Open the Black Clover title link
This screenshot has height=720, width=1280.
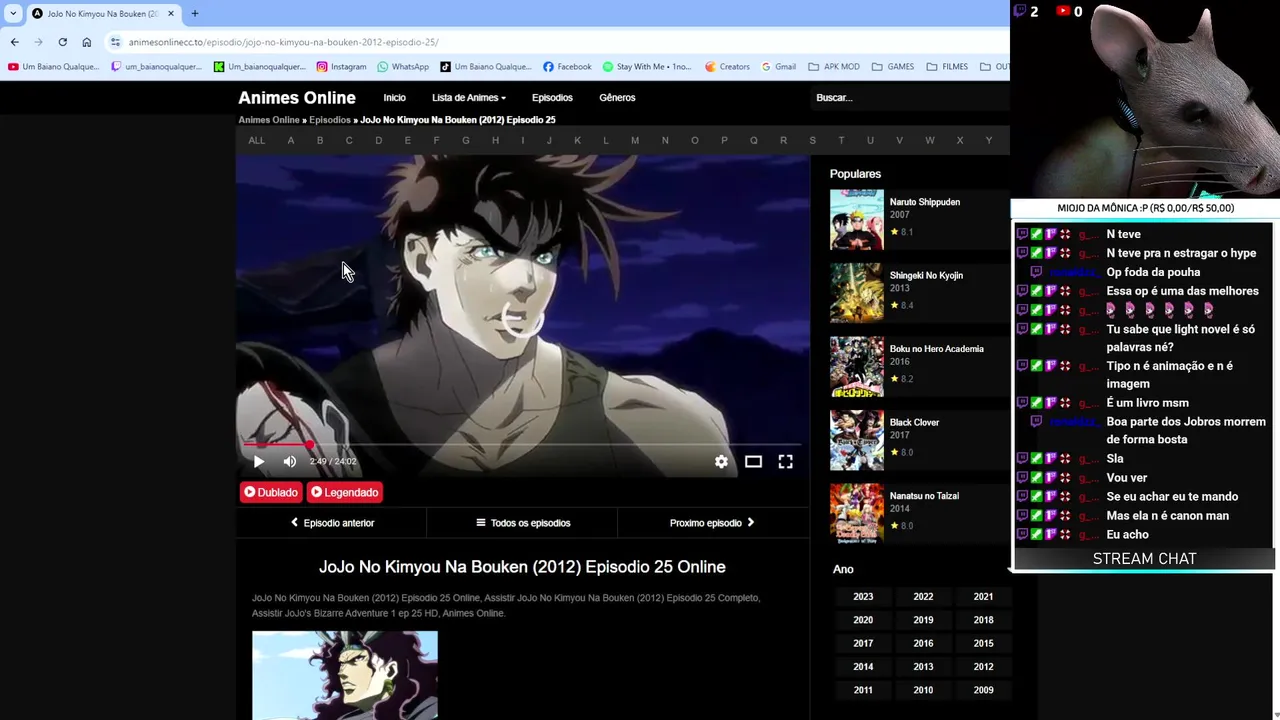pos(914,423)
